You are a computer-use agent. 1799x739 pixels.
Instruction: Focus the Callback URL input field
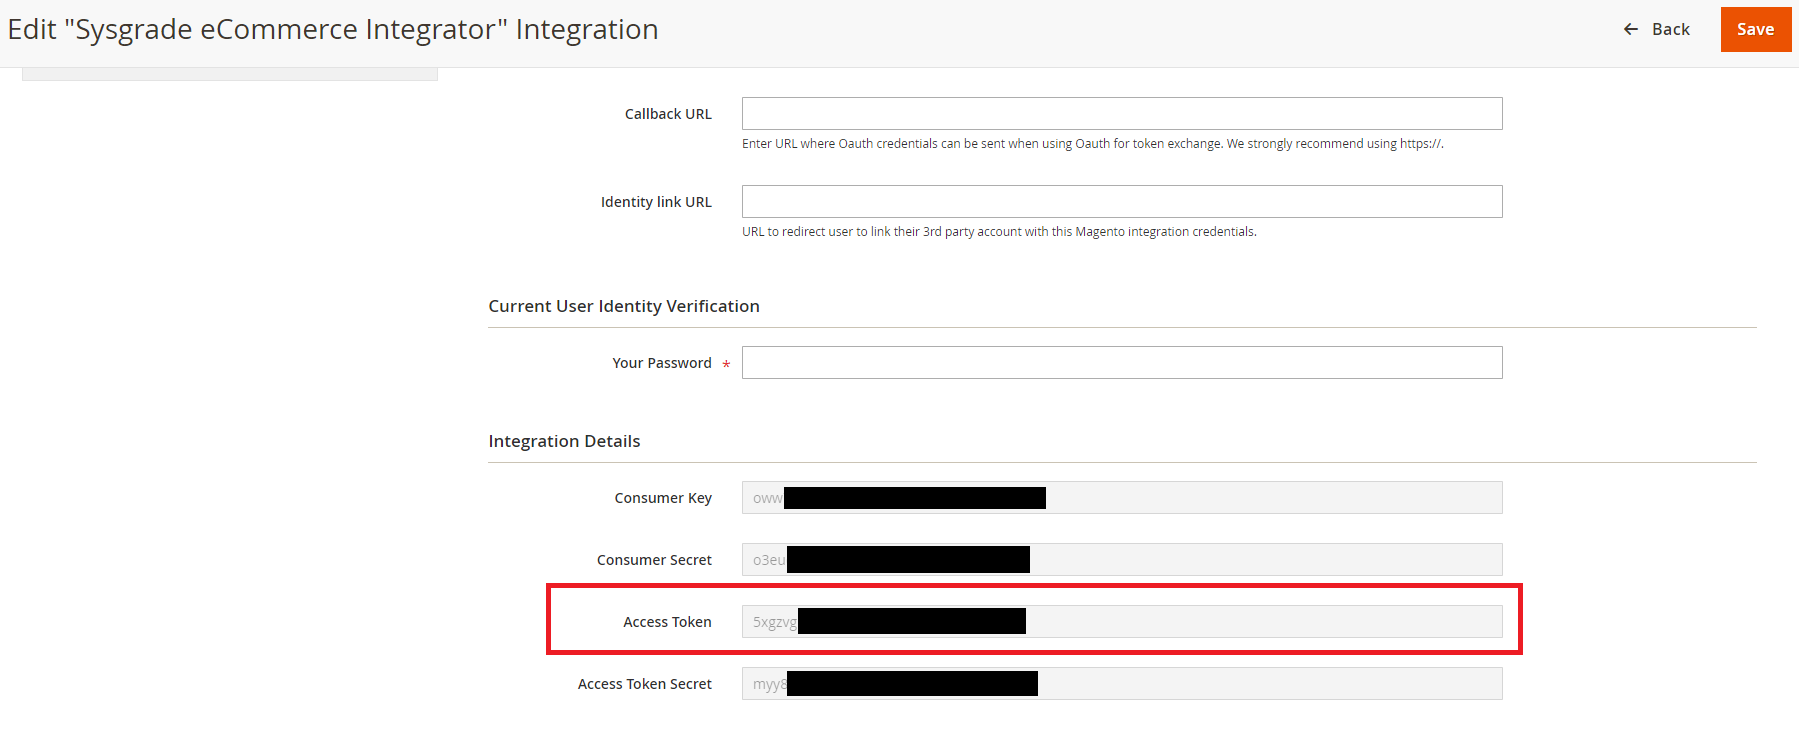pyautogui.click(x=1122, y=113)
